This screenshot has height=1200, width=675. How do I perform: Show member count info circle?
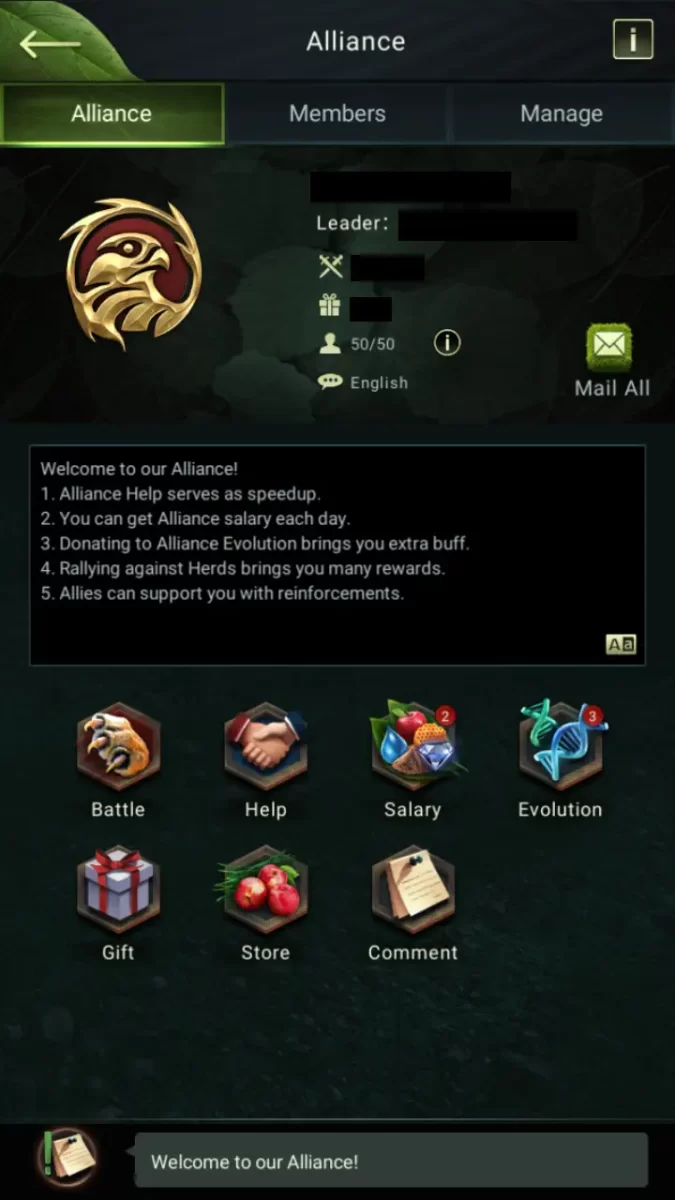tap(447, 343)
